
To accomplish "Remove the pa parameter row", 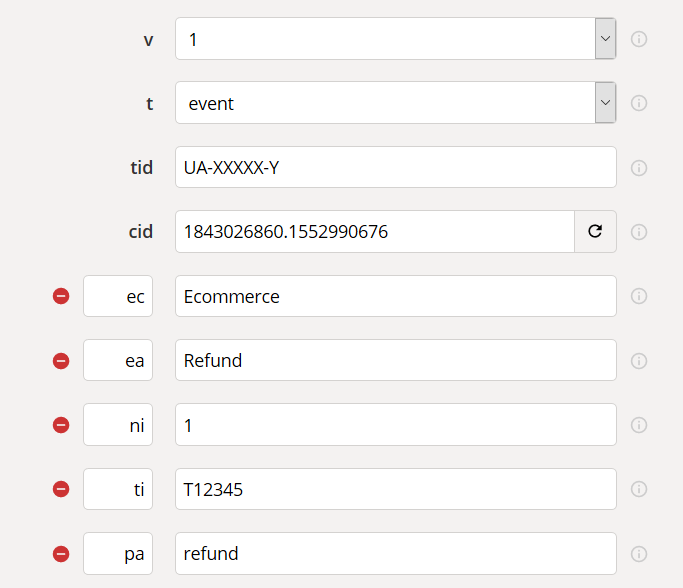I will pyautogui.click(x=61, y=554).
